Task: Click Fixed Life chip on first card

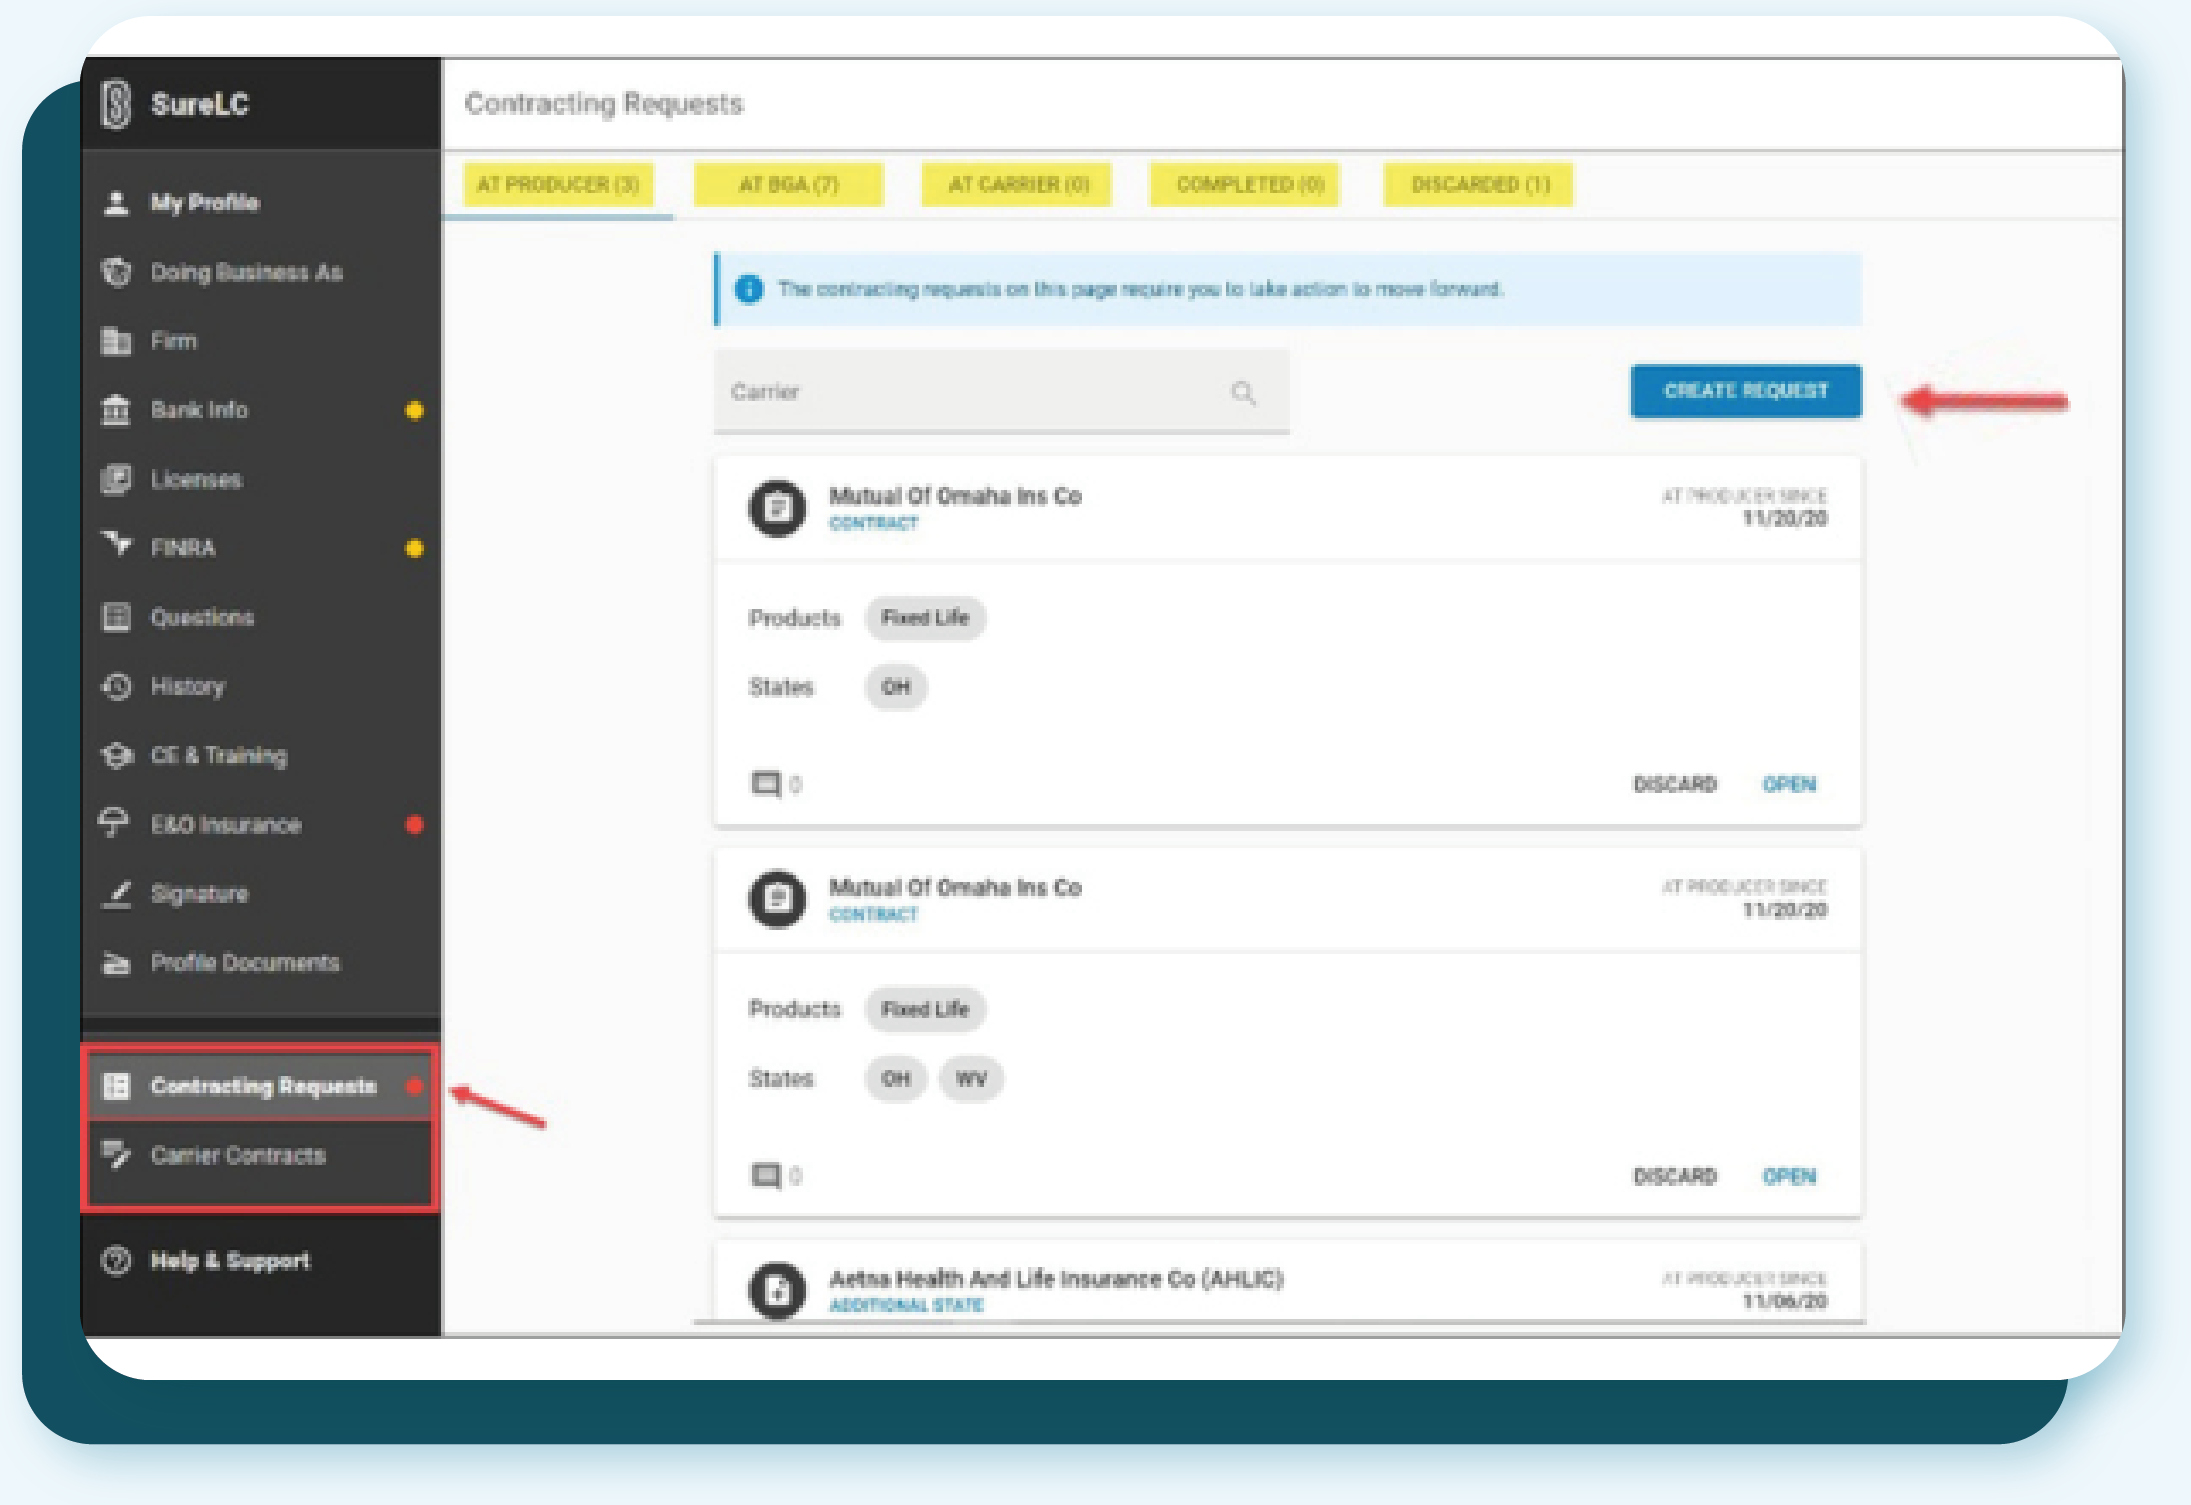Action: [925, 617]
